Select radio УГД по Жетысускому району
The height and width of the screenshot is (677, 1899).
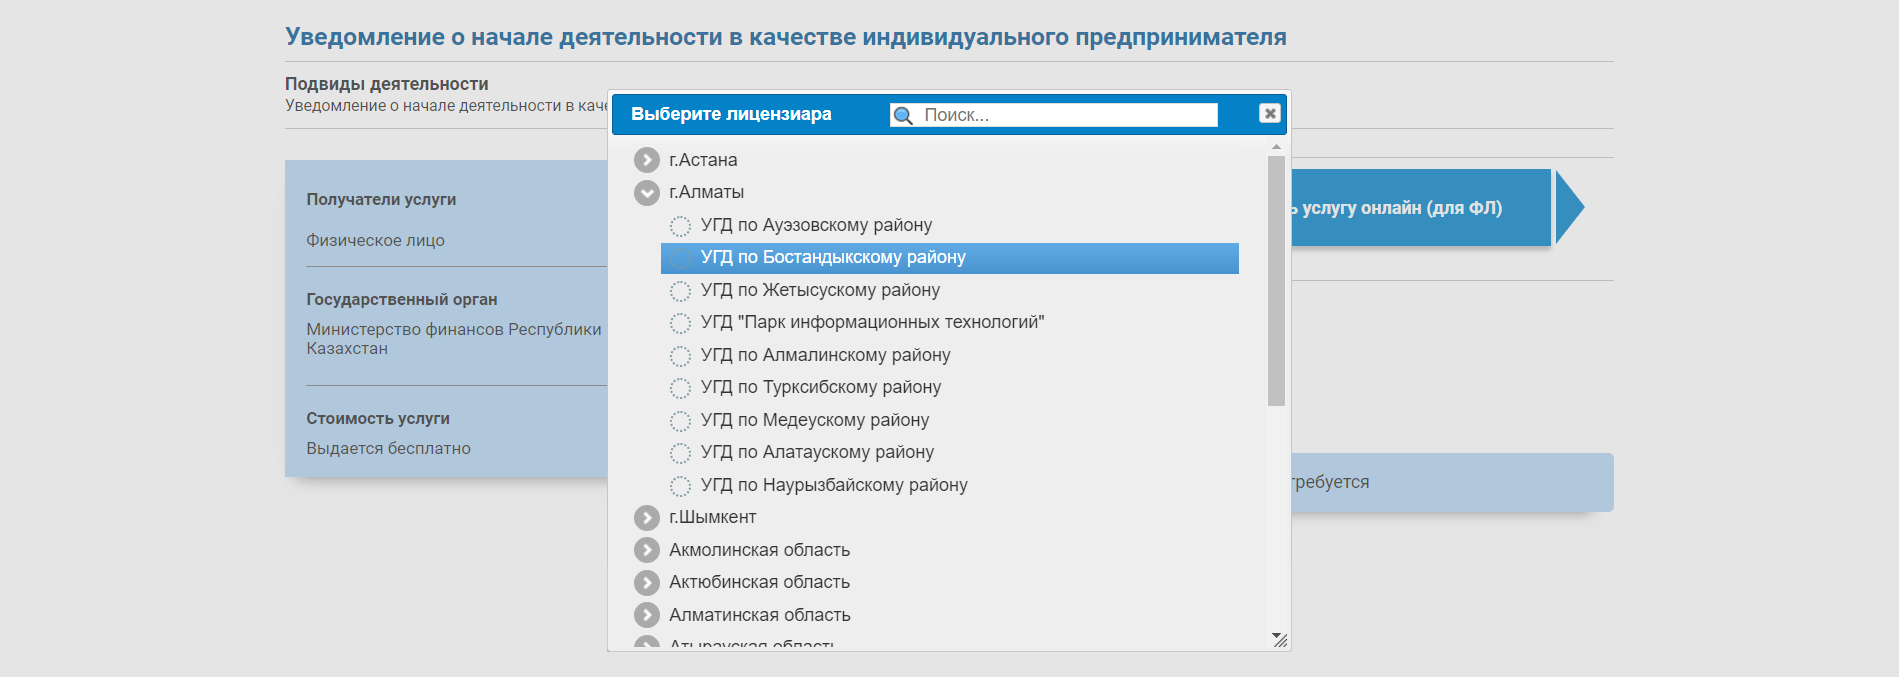tap(680, 291)
